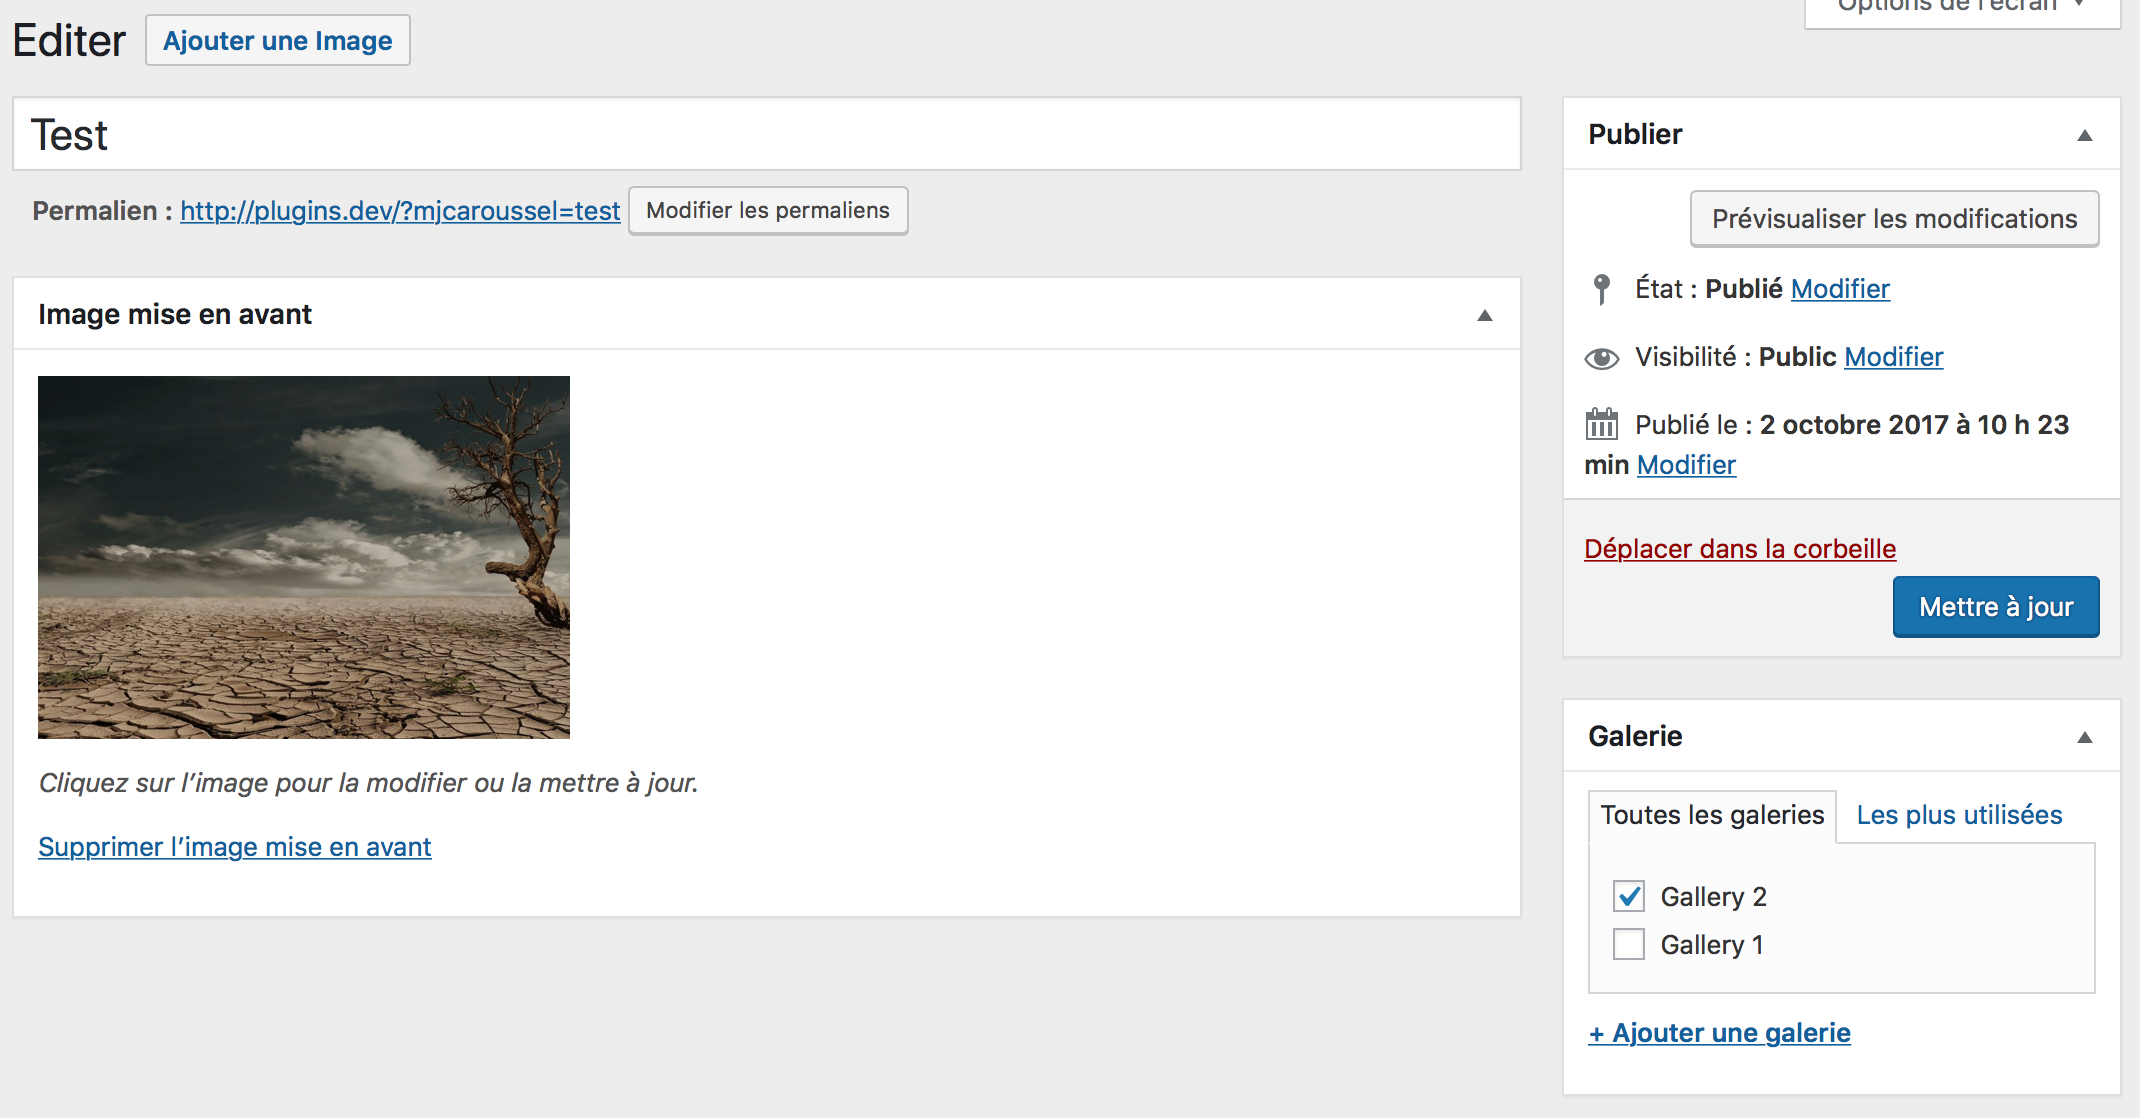Collapse the Galerie panel with its arrow
The image size is (2140, 1118).
2085,737
